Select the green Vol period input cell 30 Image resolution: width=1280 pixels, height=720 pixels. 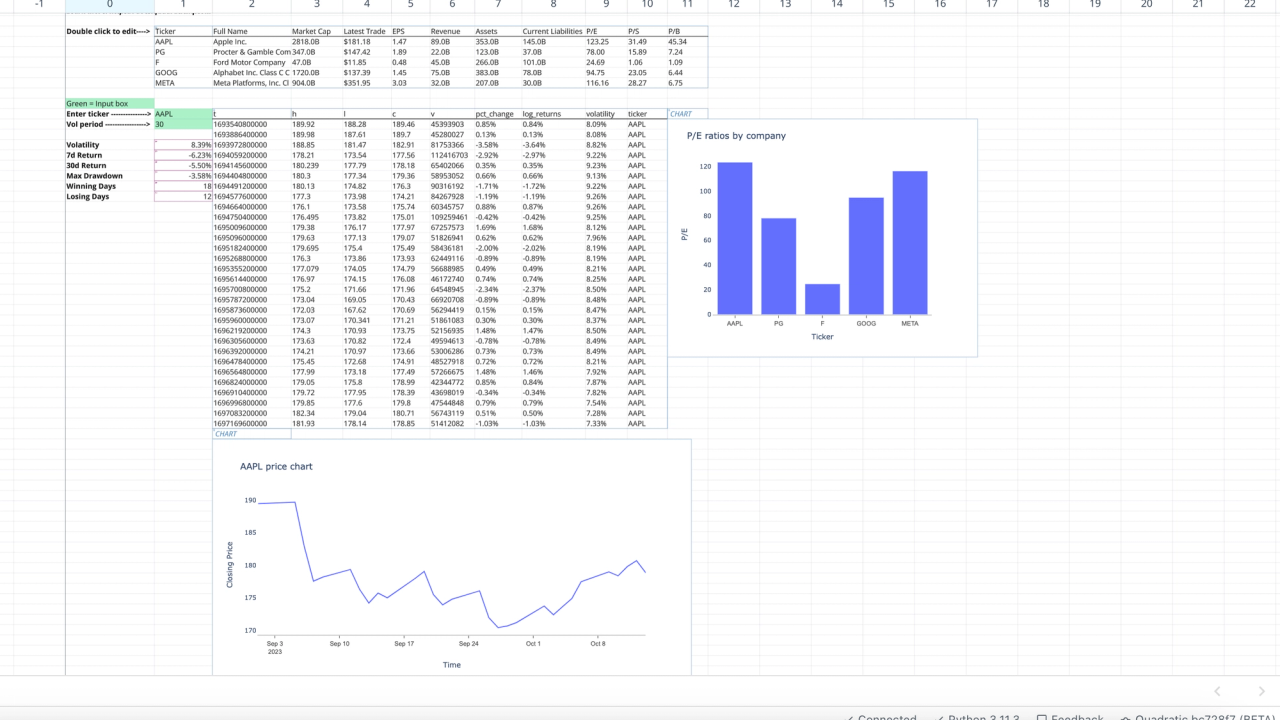pos(183,124)
